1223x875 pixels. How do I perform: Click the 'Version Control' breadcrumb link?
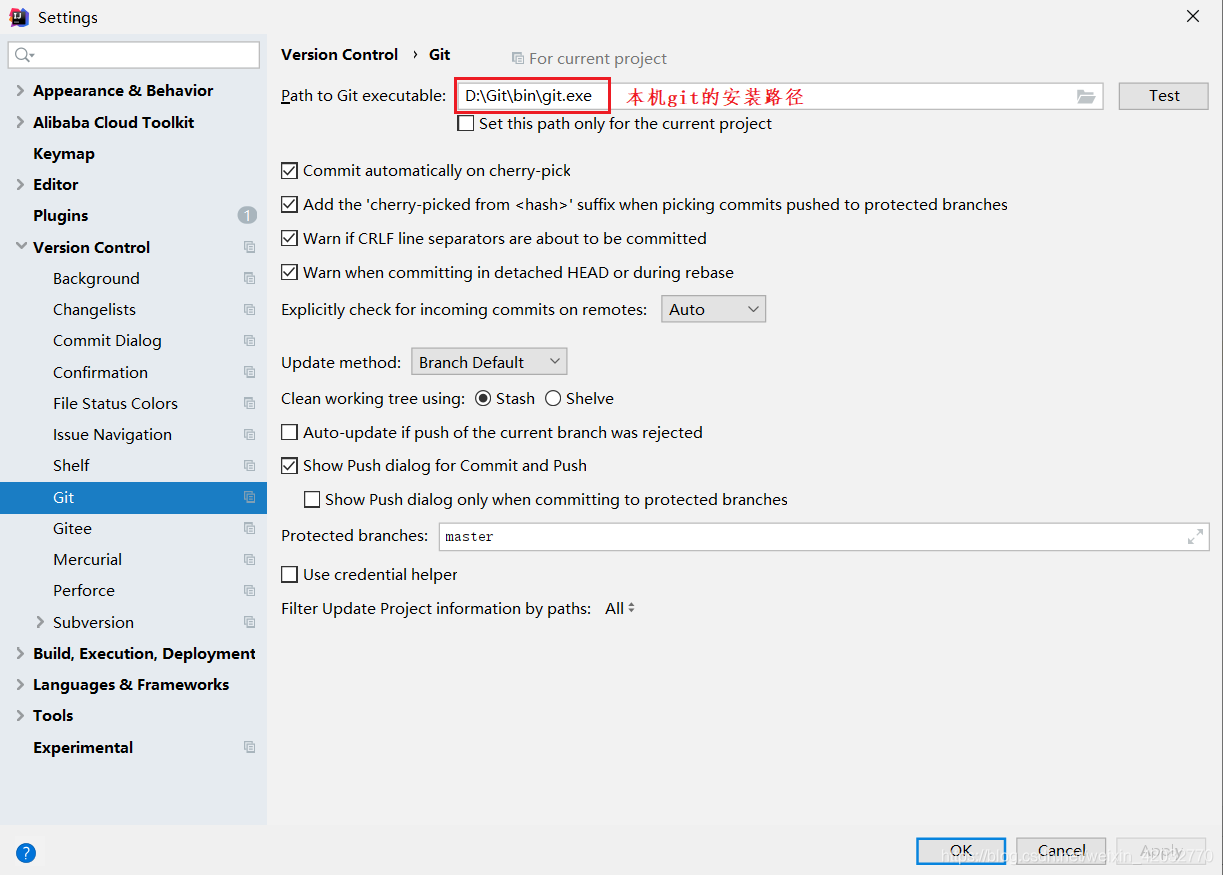[x=340, y=55]
